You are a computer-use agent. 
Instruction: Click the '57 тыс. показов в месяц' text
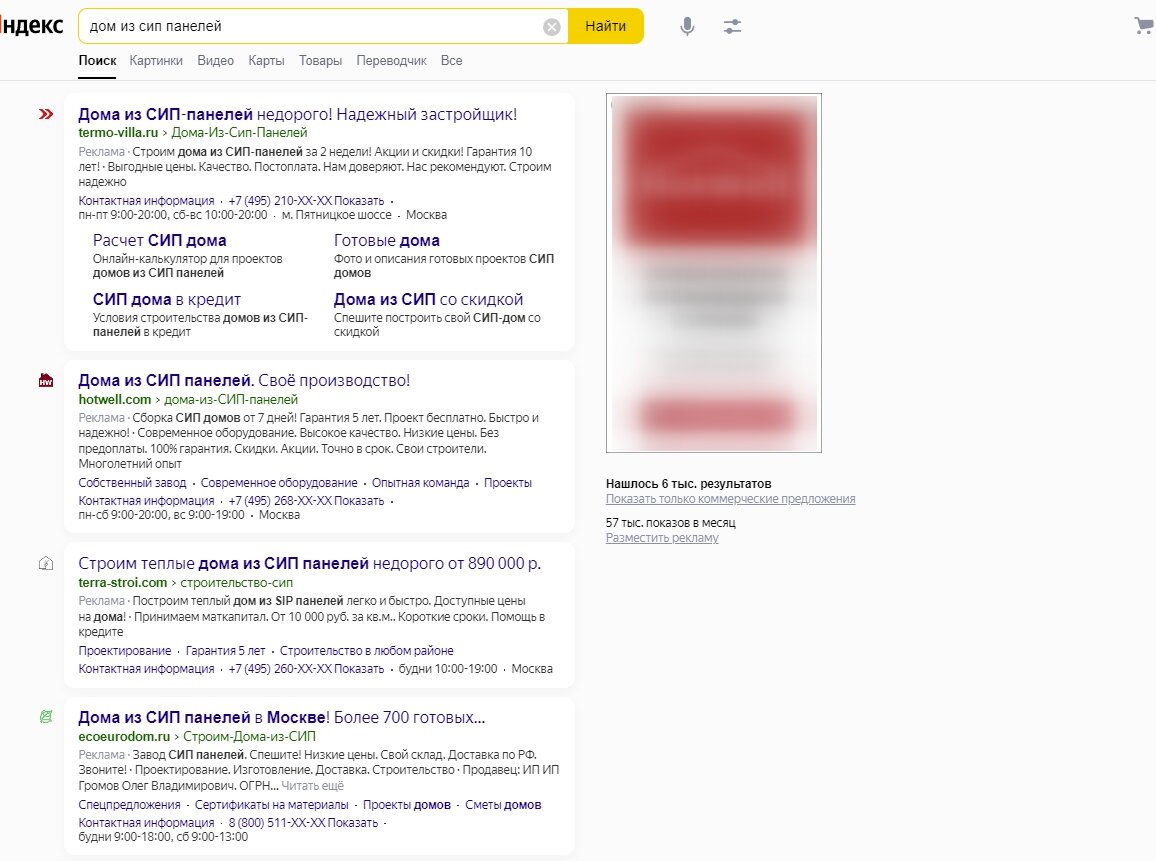671,523
